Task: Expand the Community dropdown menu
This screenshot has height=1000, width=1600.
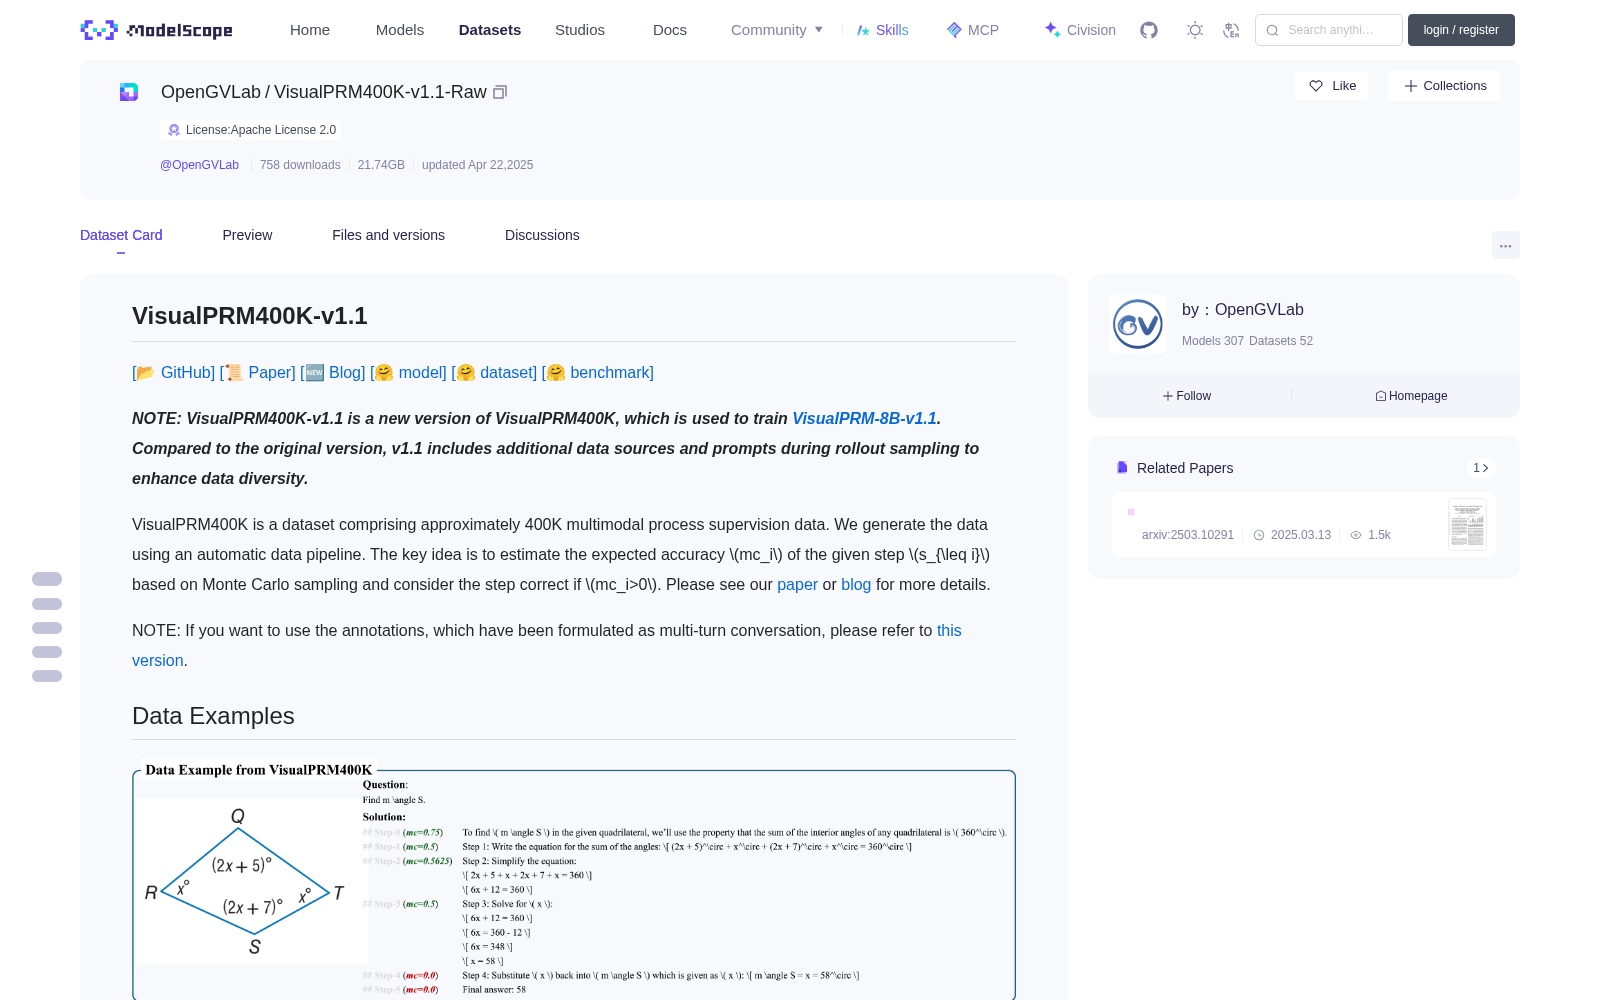Action: click(x=777, y=30)
